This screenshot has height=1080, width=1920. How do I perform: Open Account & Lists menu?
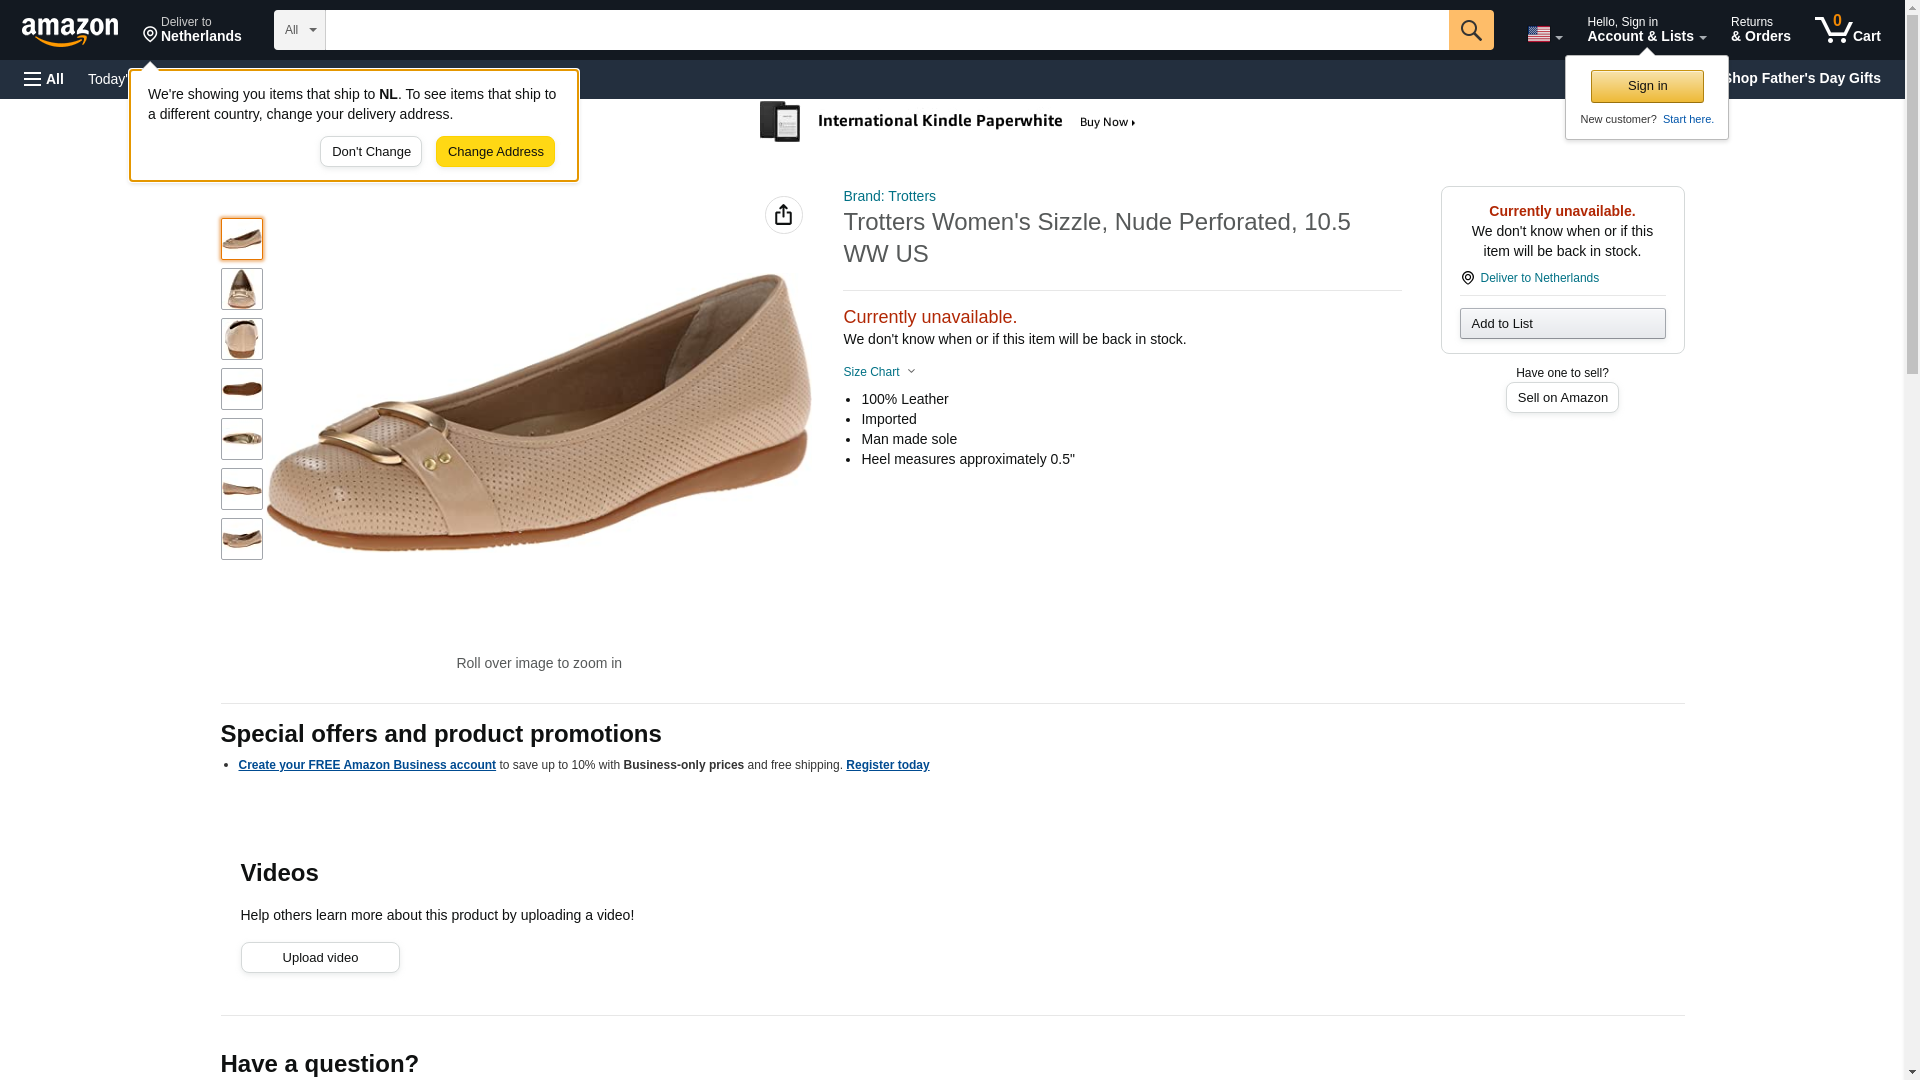tap(1646, 30)
